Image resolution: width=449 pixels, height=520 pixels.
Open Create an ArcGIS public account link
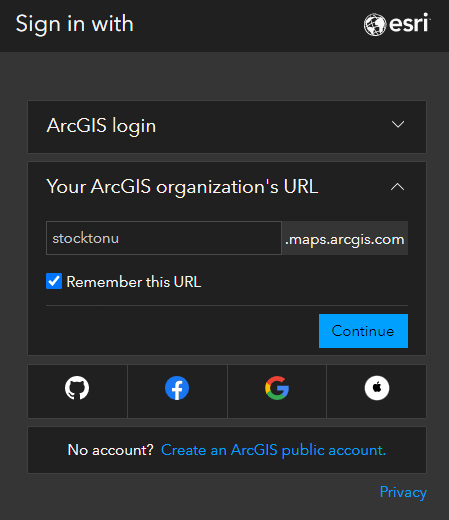click(x=273, y=450)
